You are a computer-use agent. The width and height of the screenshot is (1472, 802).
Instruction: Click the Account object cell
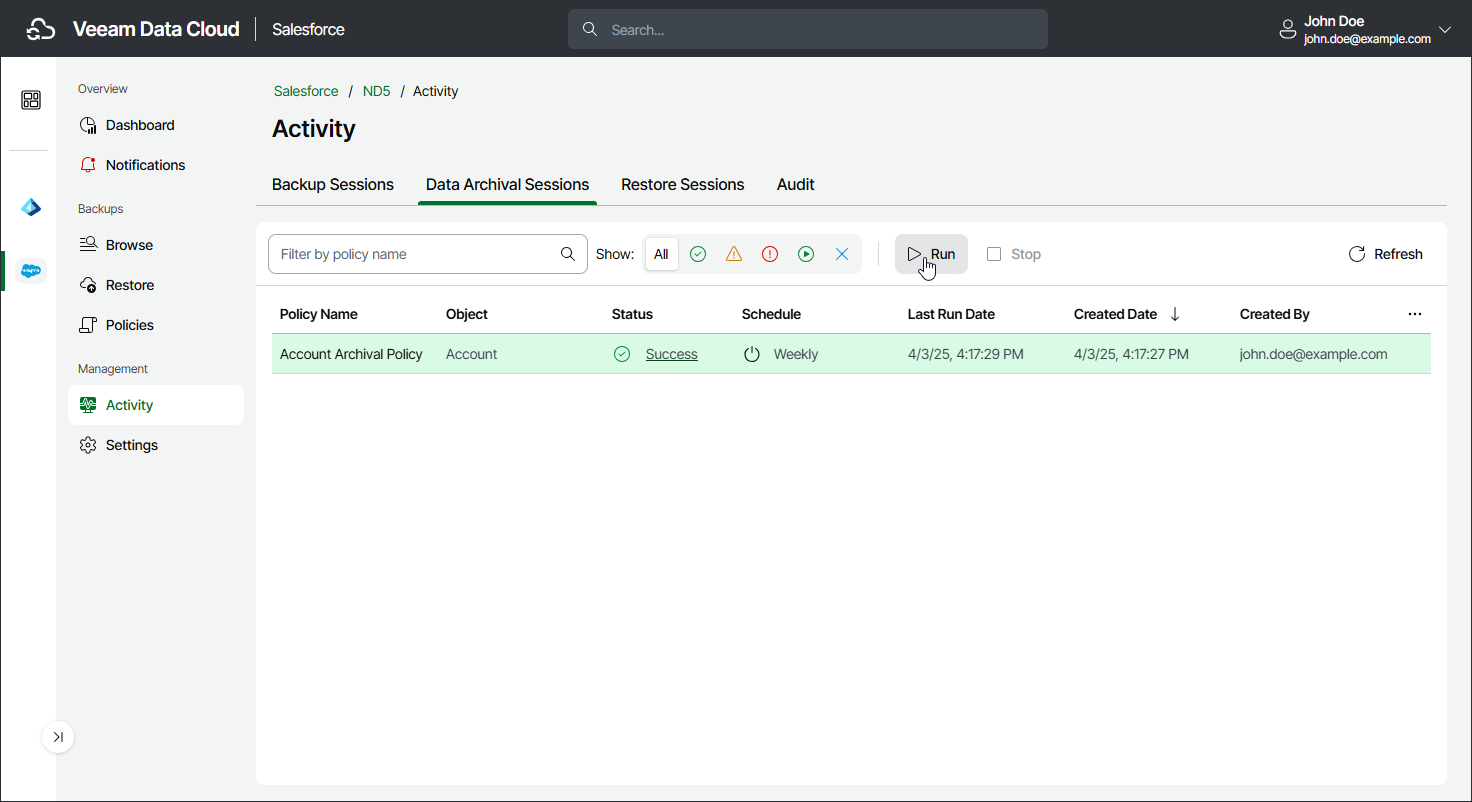[x=472, y=354]
